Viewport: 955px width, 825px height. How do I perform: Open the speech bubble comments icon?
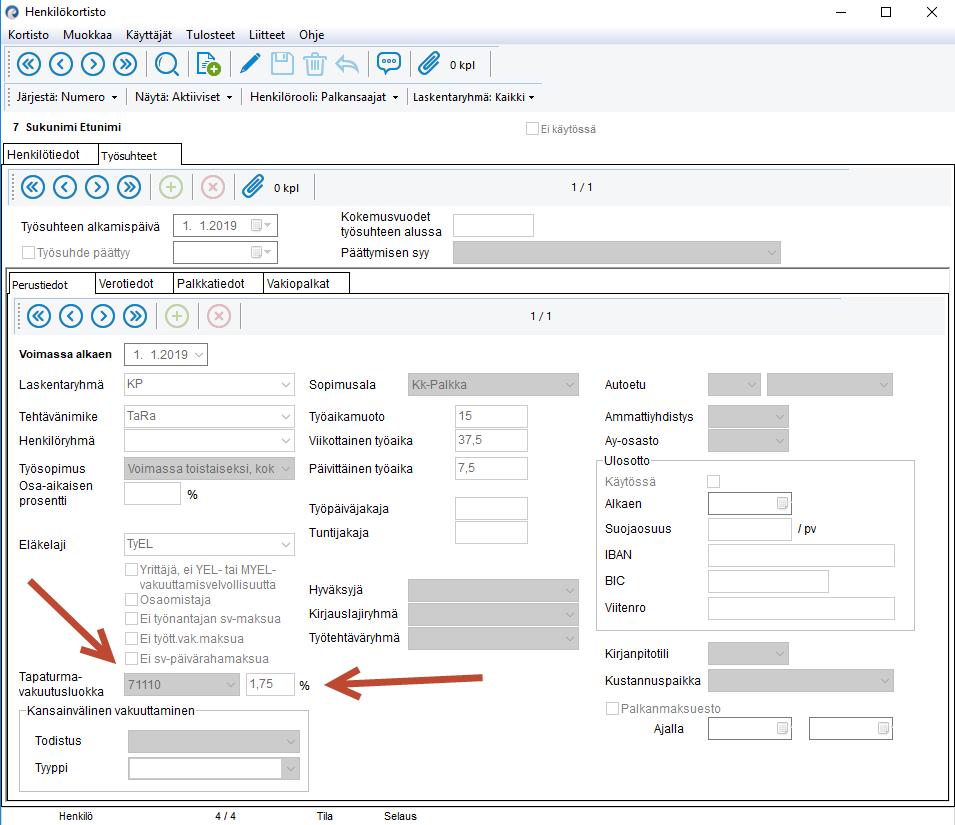pyautogui.click(x=388, y=64)
